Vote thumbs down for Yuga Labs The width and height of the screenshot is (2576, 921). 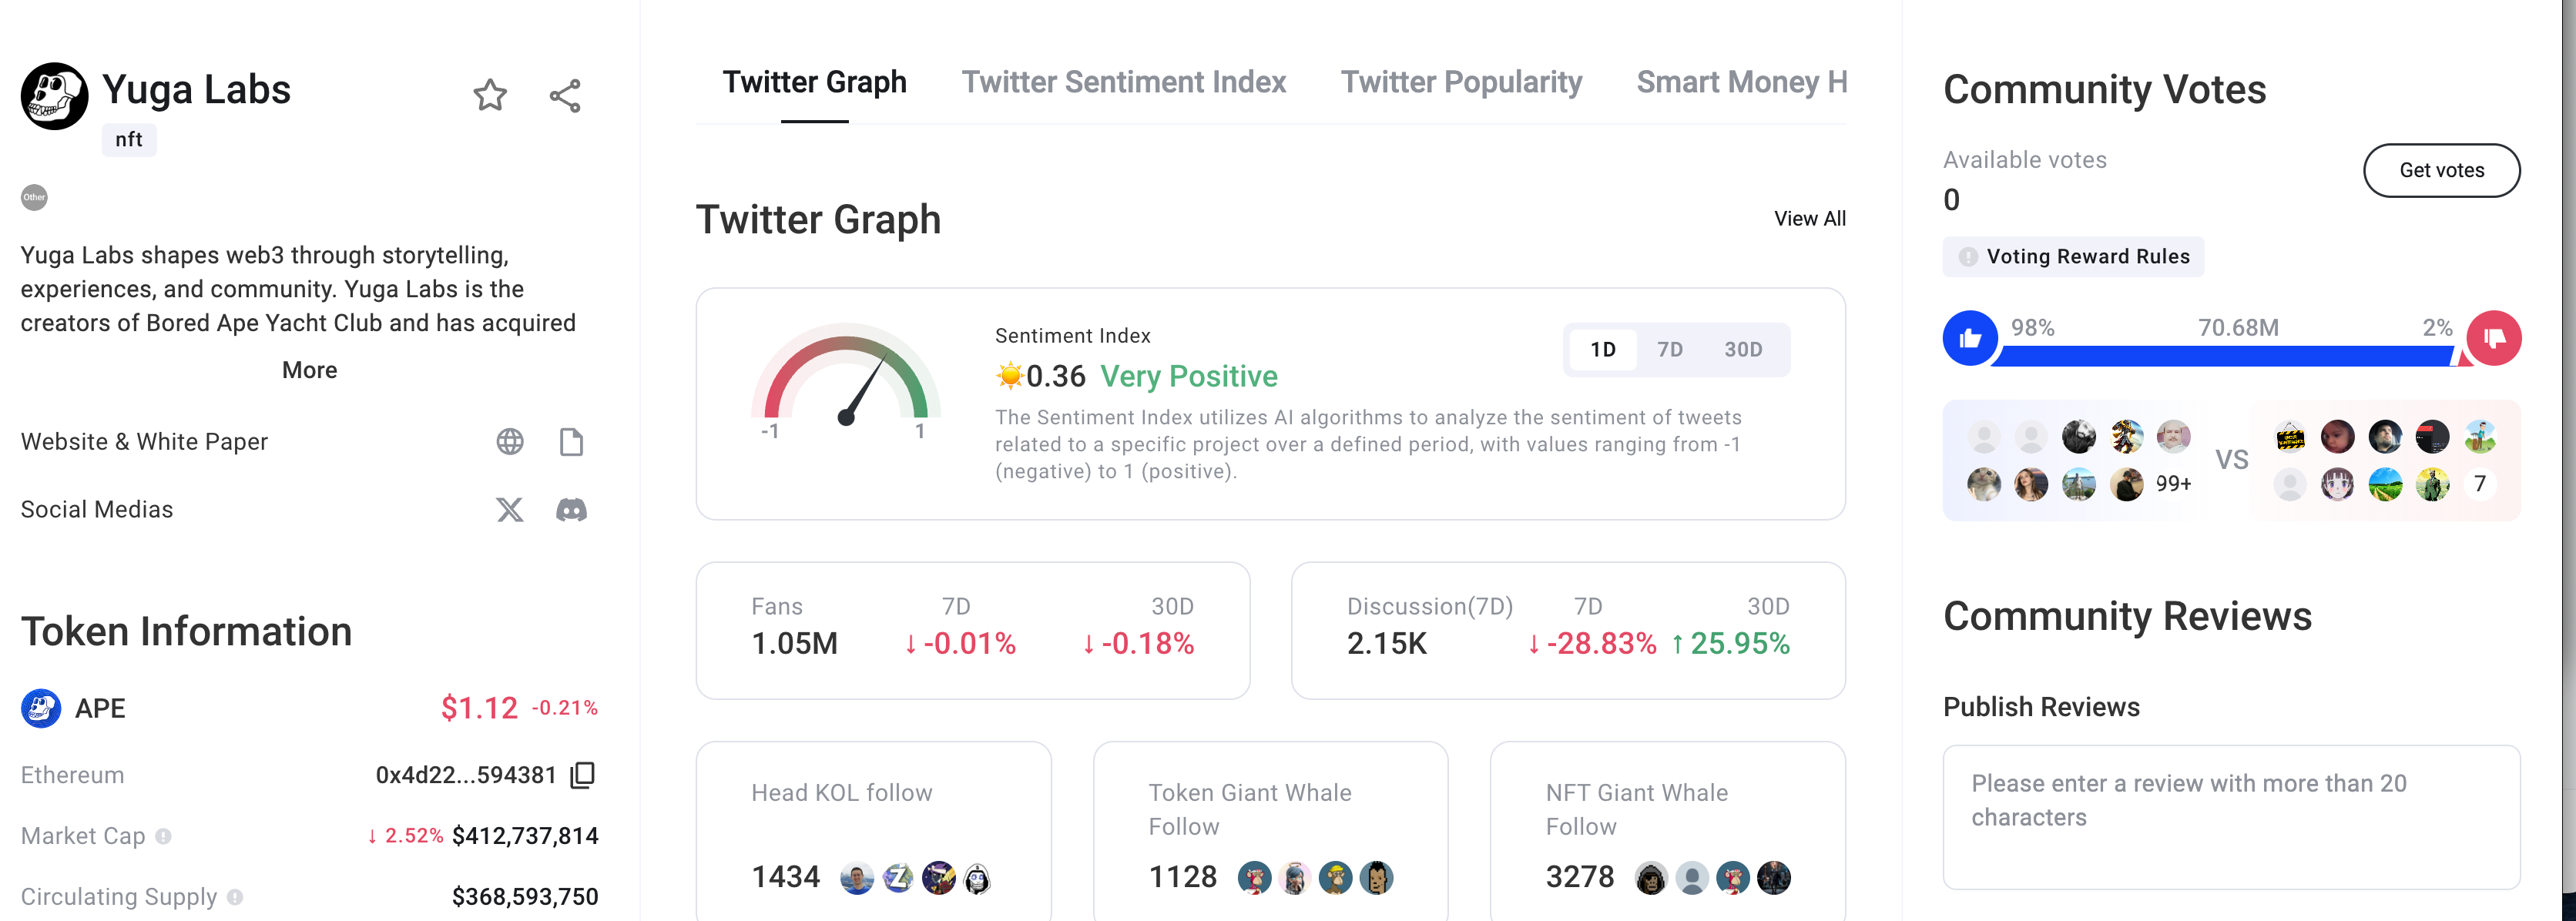(x=2494, y=338)
